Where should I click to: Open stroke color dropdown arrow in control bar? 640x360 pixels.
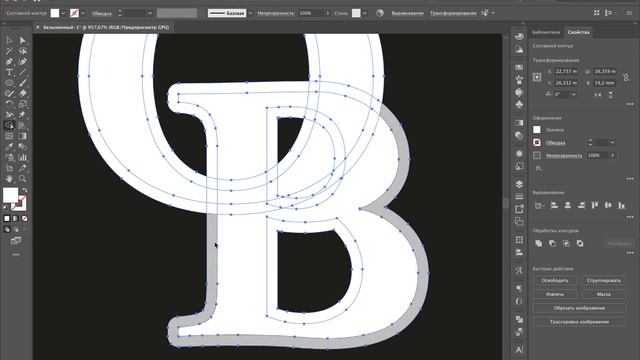tap(83, 13)
